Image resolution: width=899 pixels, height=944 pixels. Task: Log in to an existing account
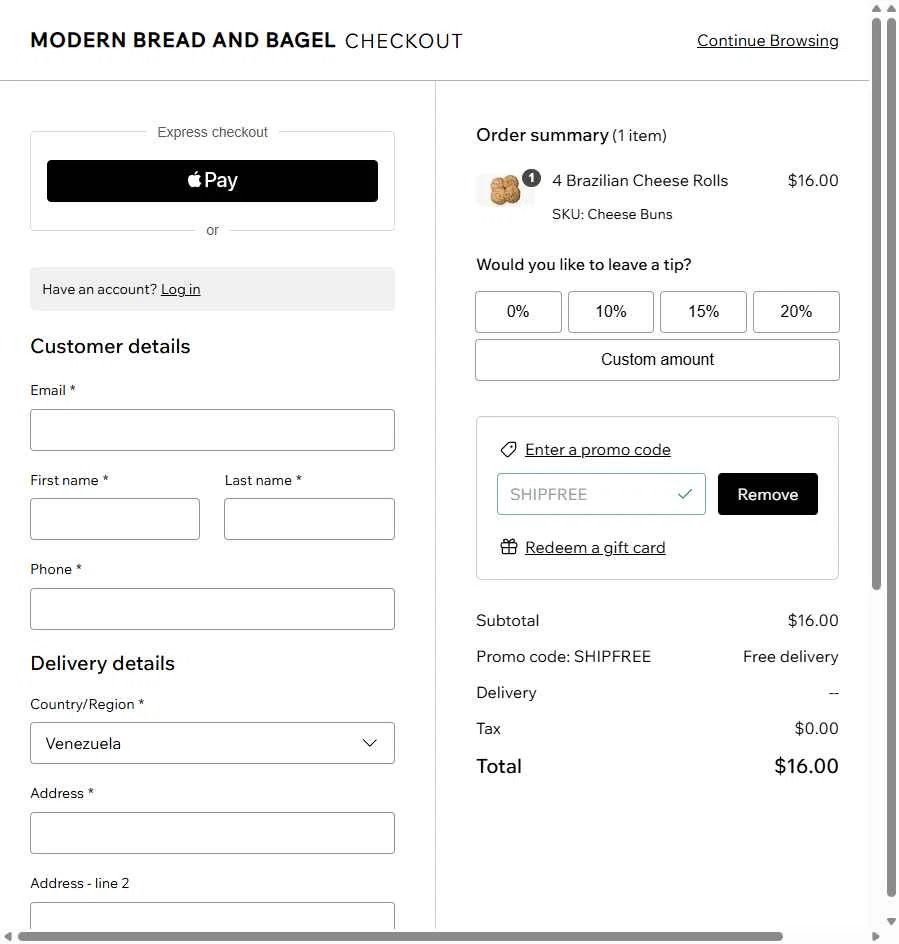(180, 288)
